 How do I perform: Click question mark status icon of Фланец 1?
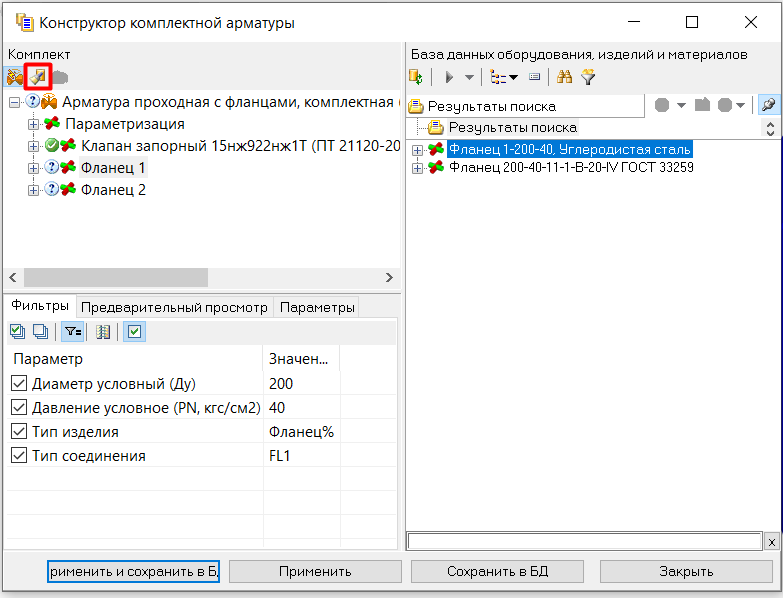pyautogui.click(x=52, y=168)
